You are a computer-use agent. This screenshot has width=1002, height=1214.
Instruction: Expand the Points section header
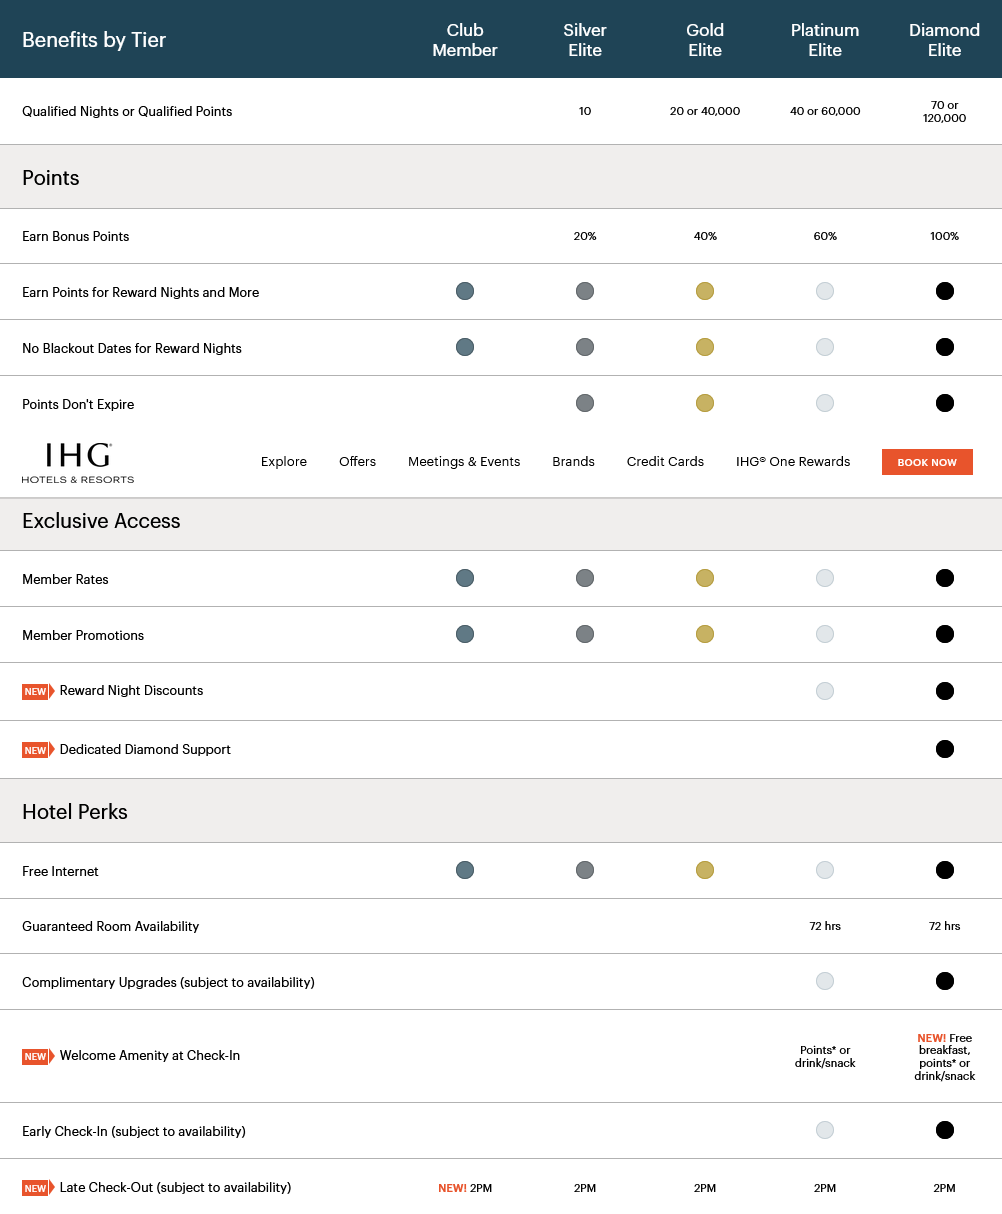click(x=50, y=177)
